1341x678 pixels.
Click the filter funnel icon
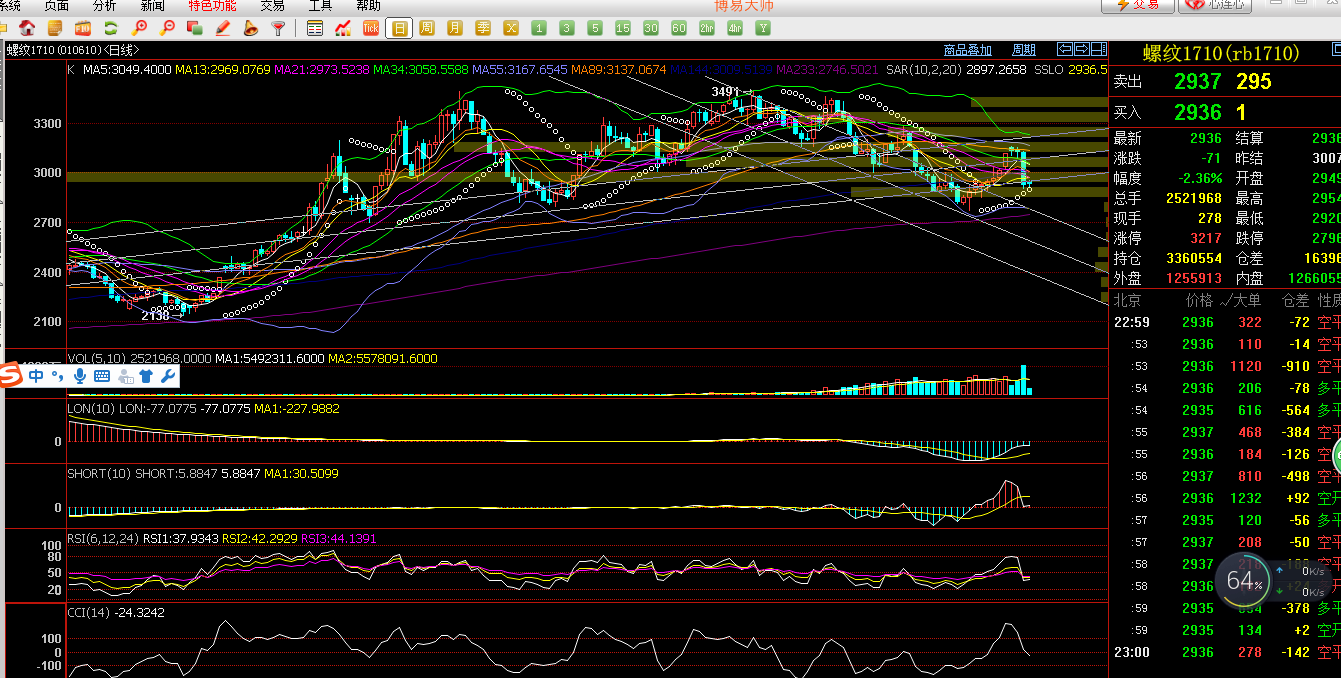click(279, 28)
